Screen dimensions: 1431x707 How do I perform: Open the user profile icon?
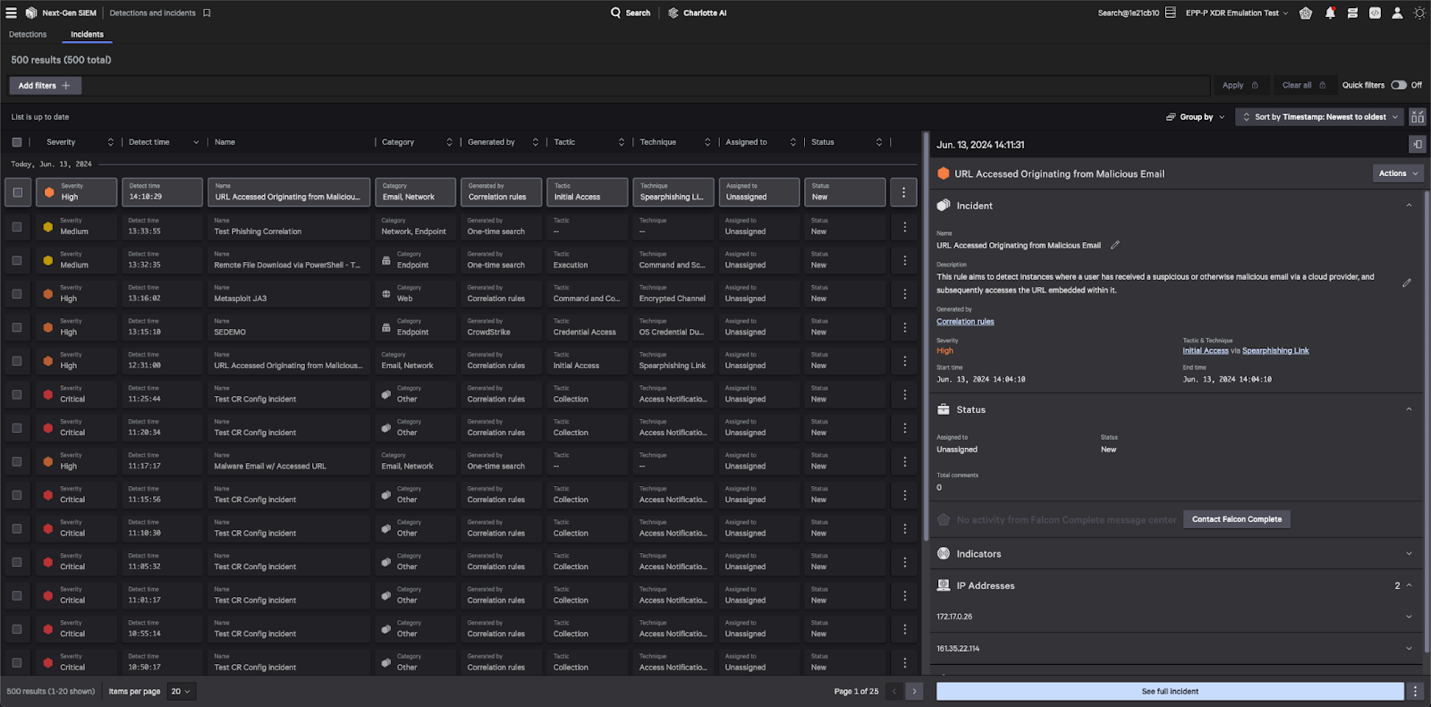coord(1397,13)
